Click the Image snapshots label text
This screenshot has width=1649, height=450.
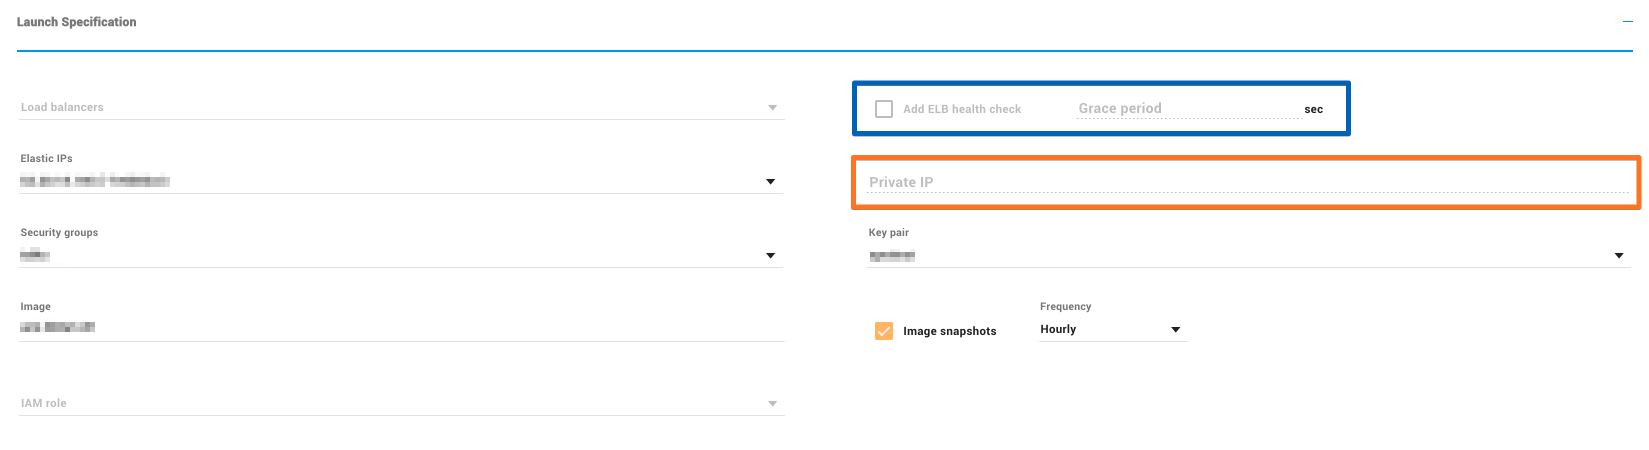949,331
